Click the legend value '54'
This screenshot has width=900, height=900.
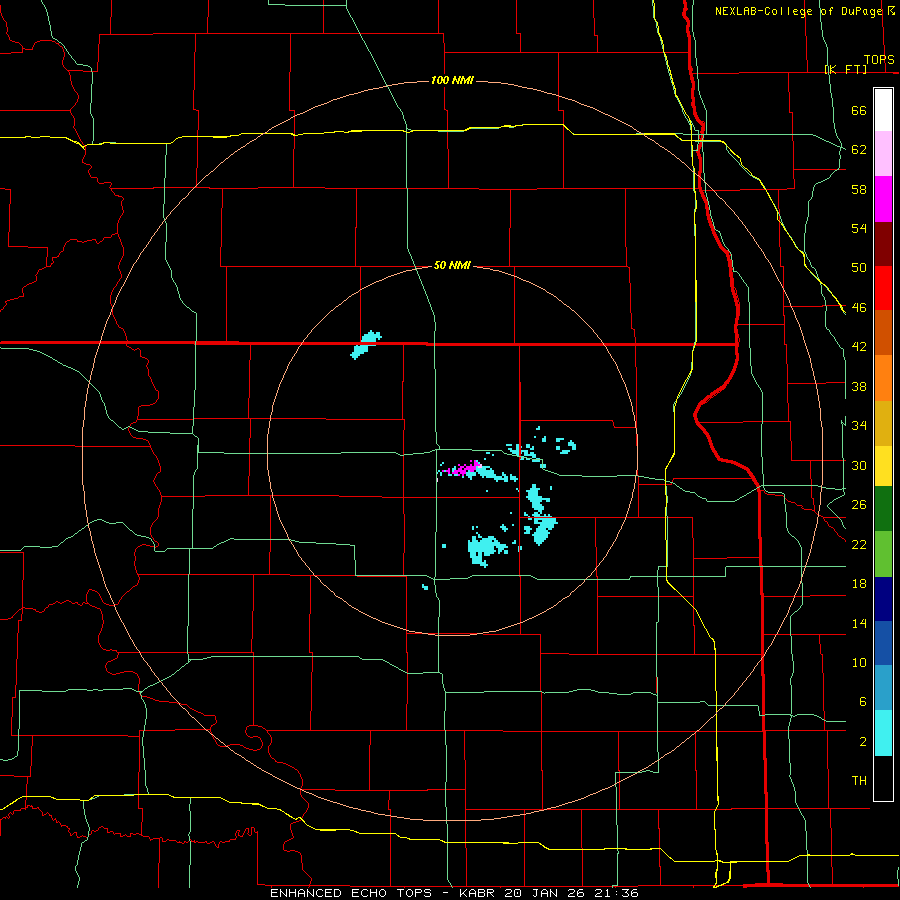(x=859, y=228)
